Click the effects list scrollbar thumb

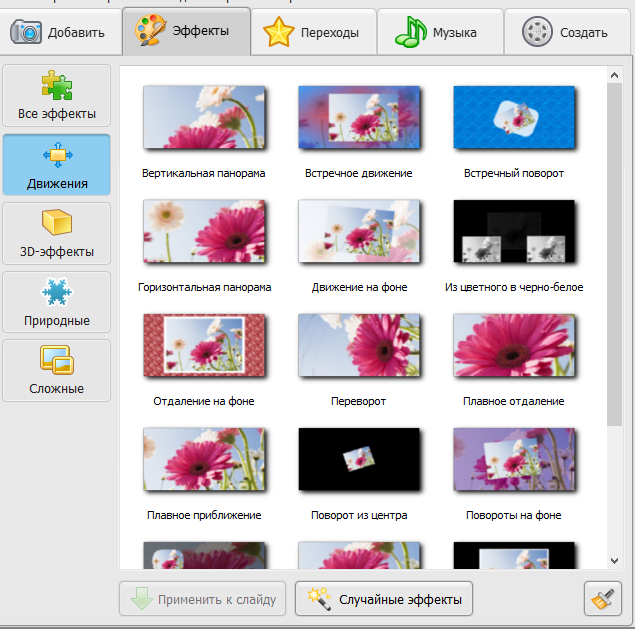pos(614,254)
